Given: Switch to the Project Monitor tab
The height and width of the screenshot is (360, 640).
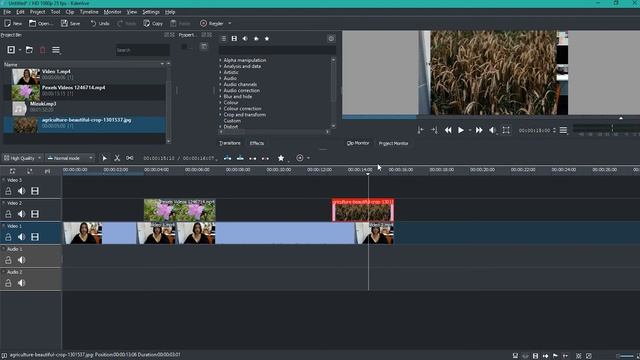Looking at the screenshot, I should 393,143.
